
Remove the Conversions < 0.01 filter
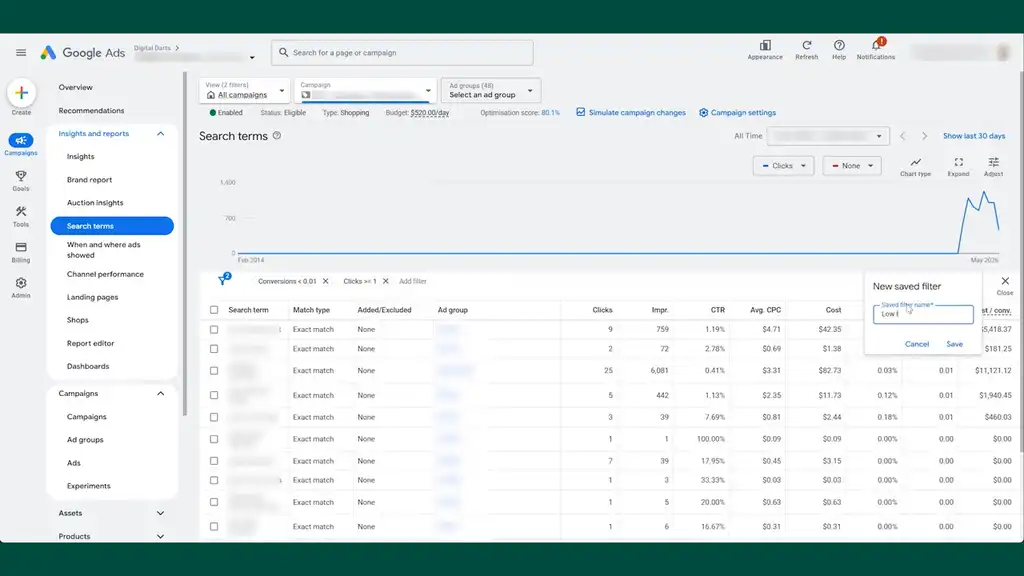pyautogui.click(x=326, y=281)
